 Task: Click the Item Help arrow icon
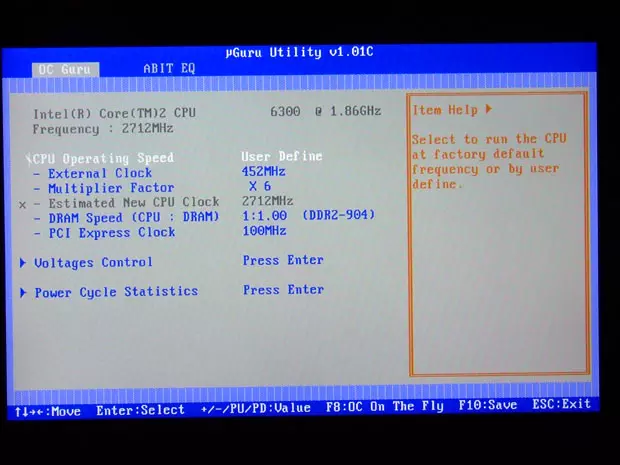click(489, 109)
